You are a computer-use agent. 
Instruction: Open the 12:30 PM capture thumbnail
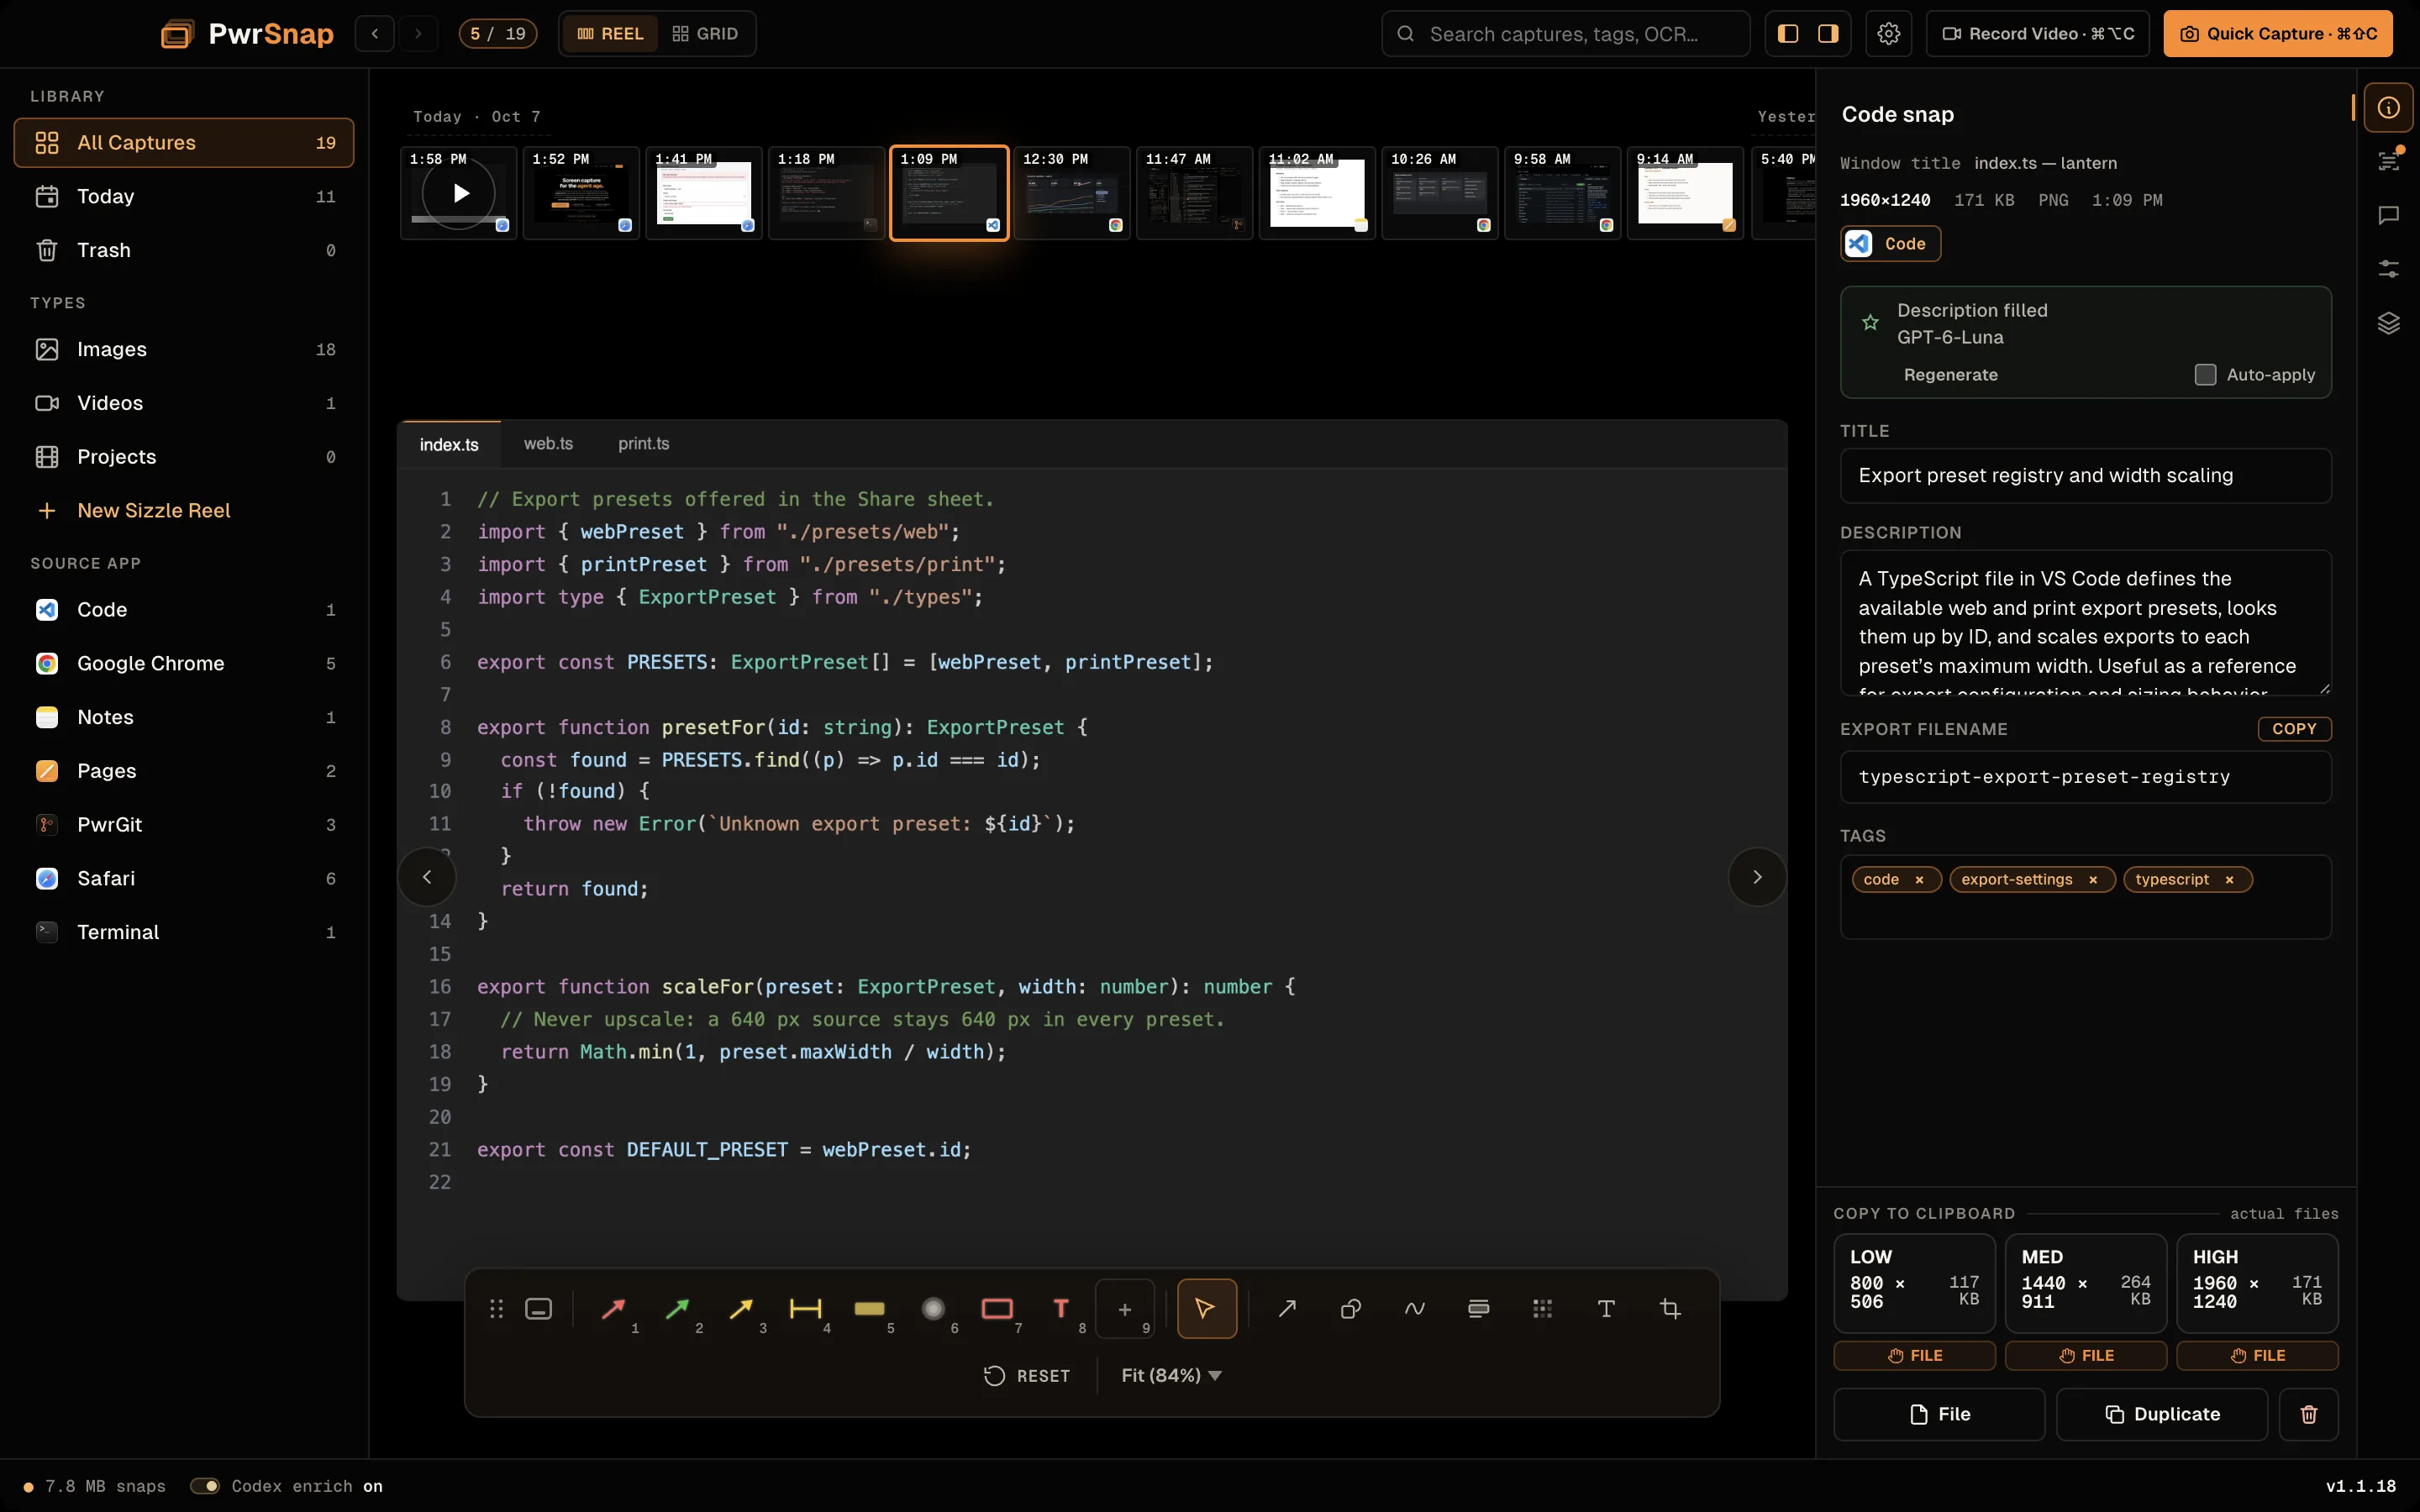[x=1072, y=193]
